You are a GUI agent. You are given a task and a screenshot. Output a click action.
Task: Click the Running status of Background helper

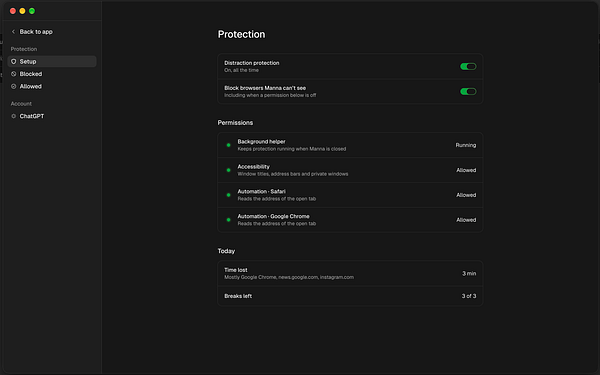[466, 145]
